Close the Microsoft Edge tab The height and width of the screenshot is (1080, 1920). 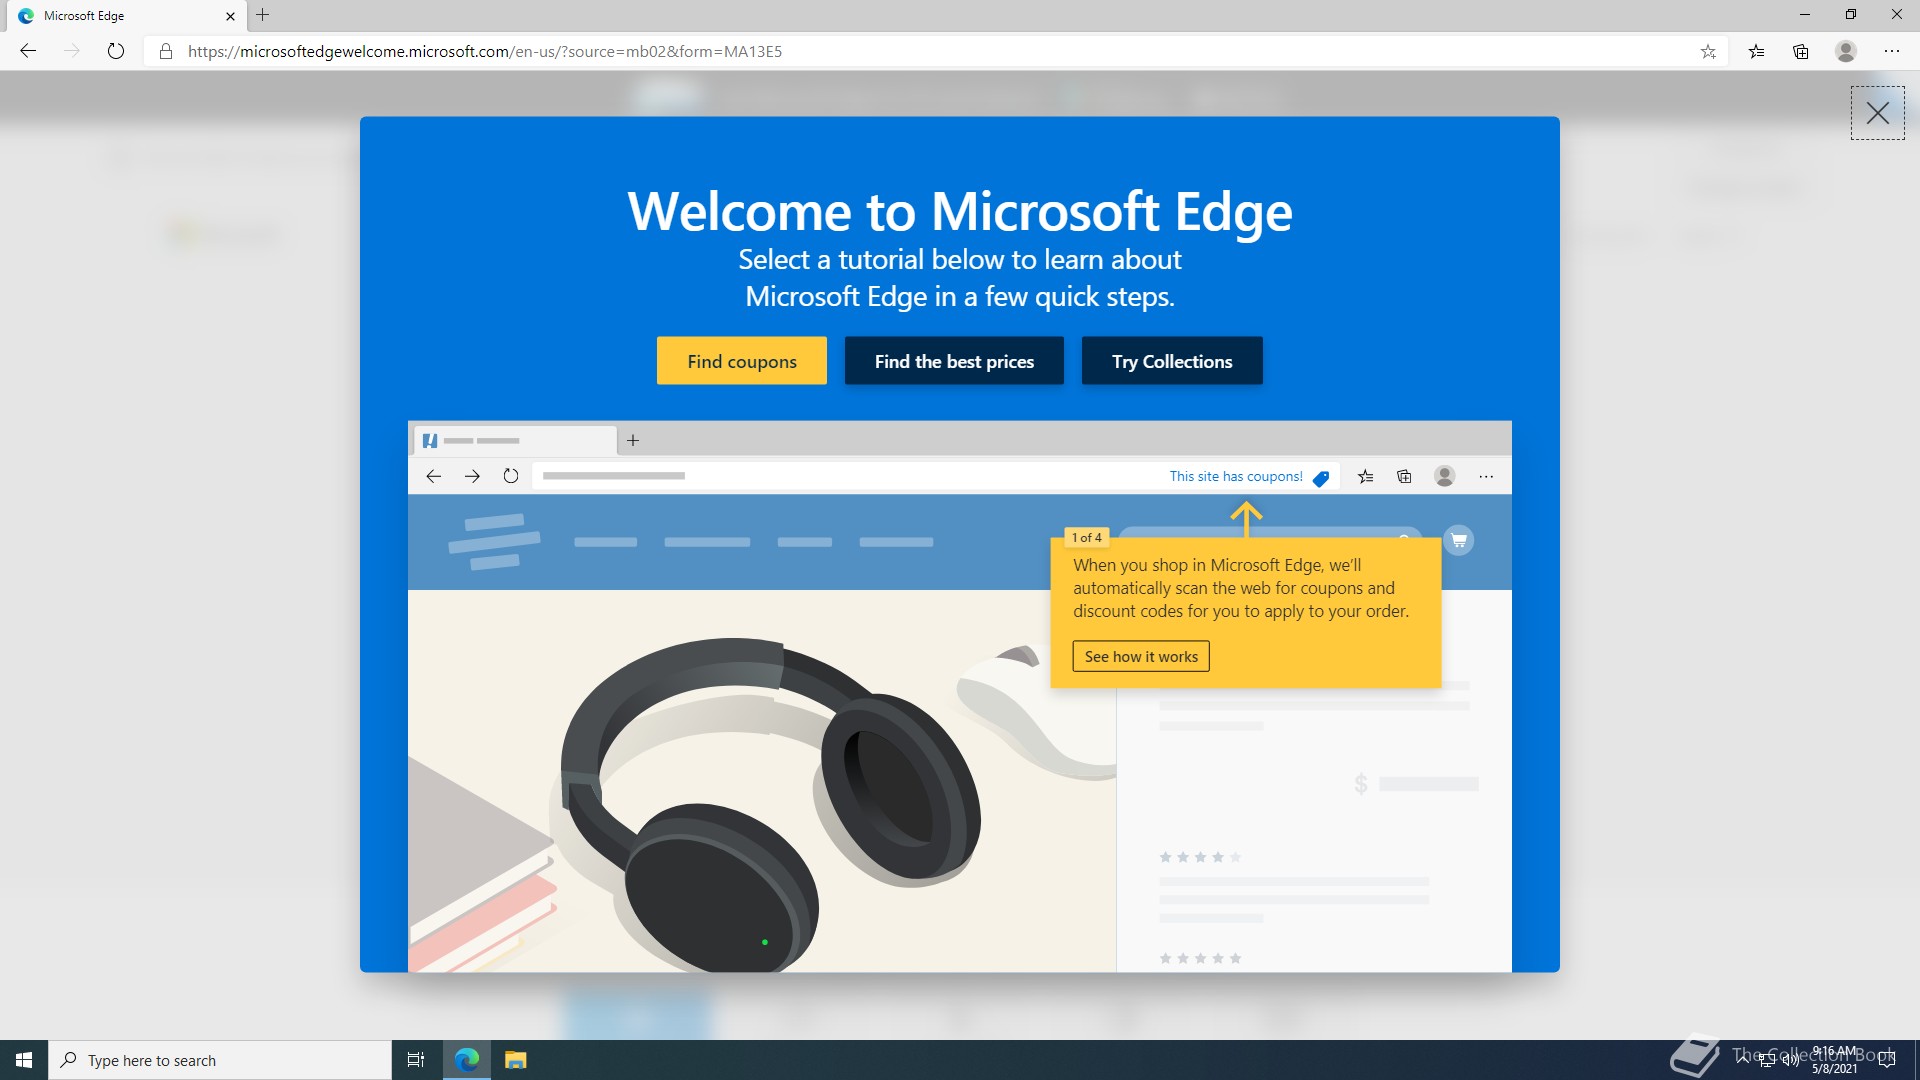[x=230, y=16]
